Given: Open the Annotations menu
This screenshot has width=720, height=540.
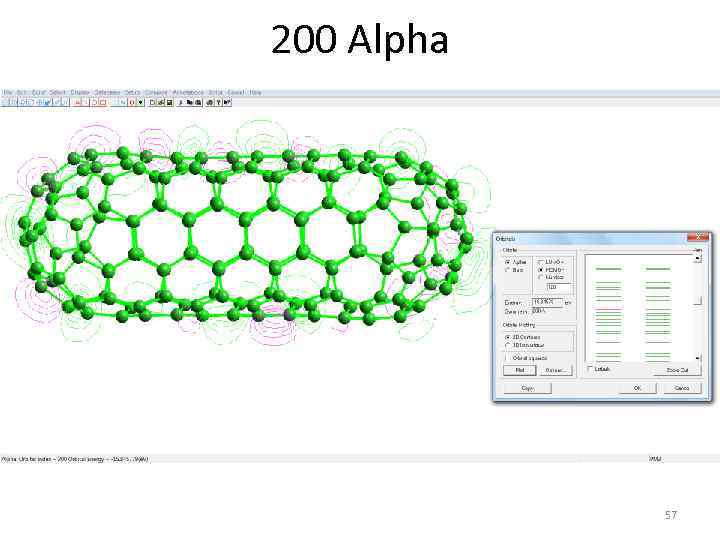Looking at the screenshot, I should [x=188, y=92].
